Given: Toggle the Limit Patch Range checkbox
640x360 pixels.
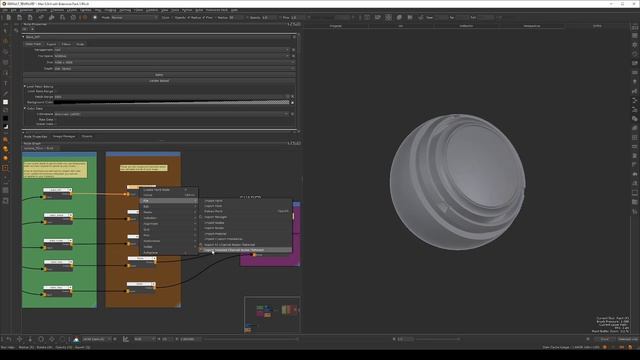Looking at the screenshot, I should pyautogui.click(x=56, y=91).
